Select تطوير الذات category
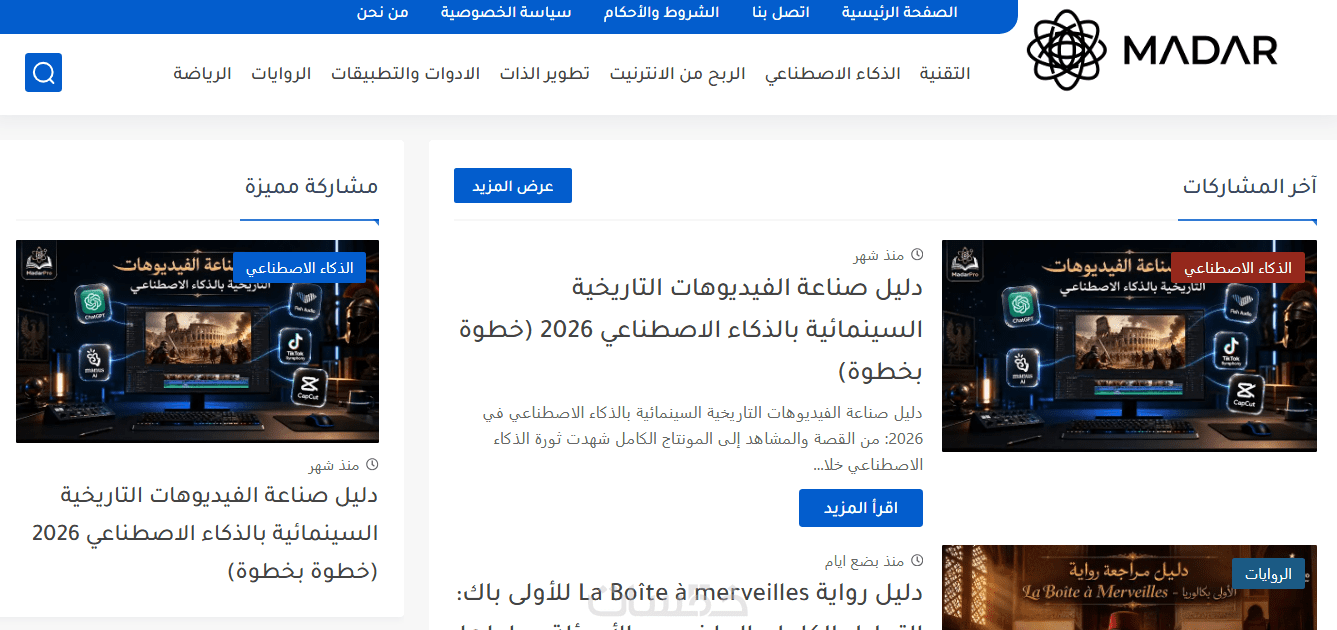 click(x=545, y=74)
